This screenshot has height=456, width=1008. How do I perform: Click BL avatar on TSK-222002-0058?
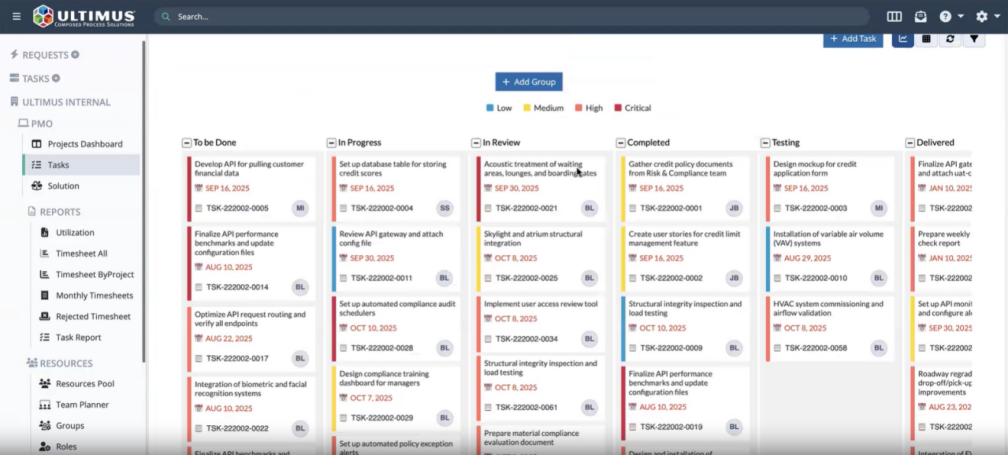tap(879, 348)
